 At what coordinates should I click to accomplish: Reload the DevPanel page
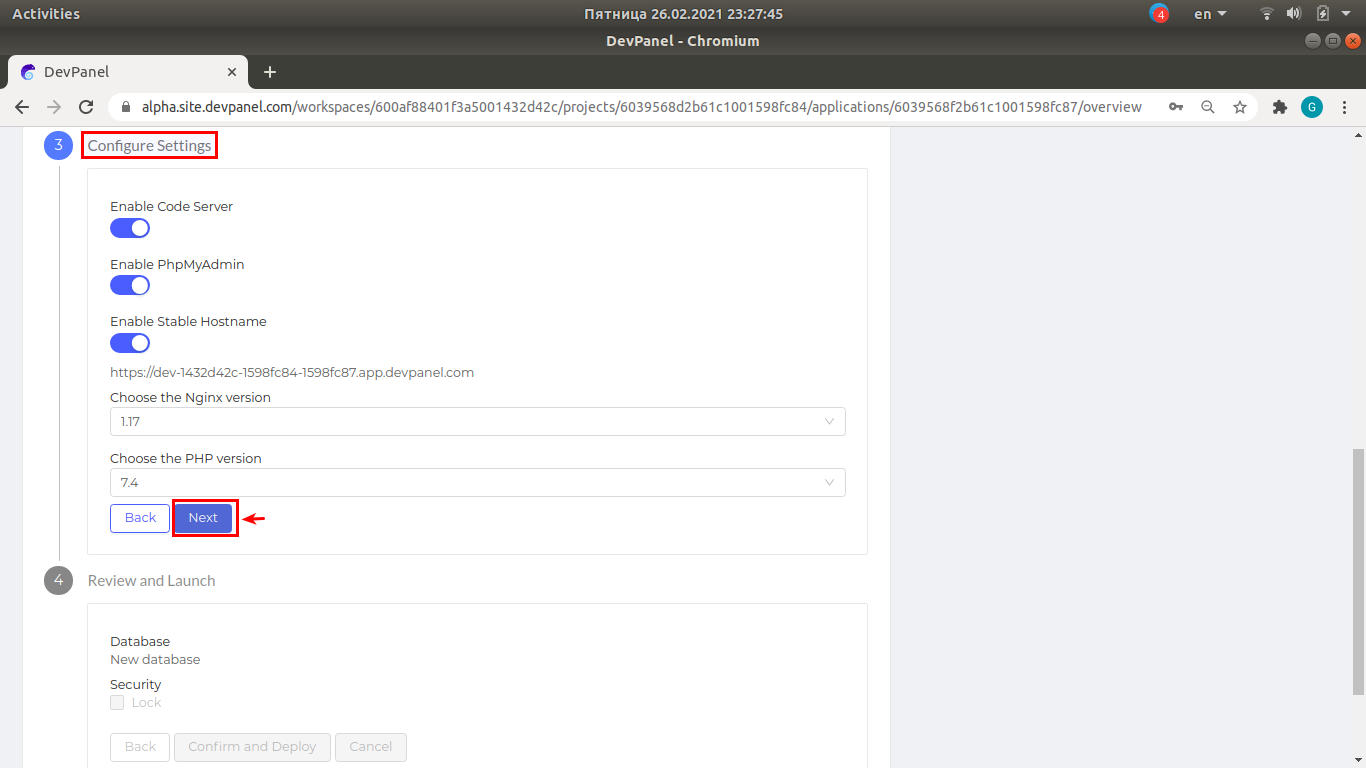click(86, 106)
